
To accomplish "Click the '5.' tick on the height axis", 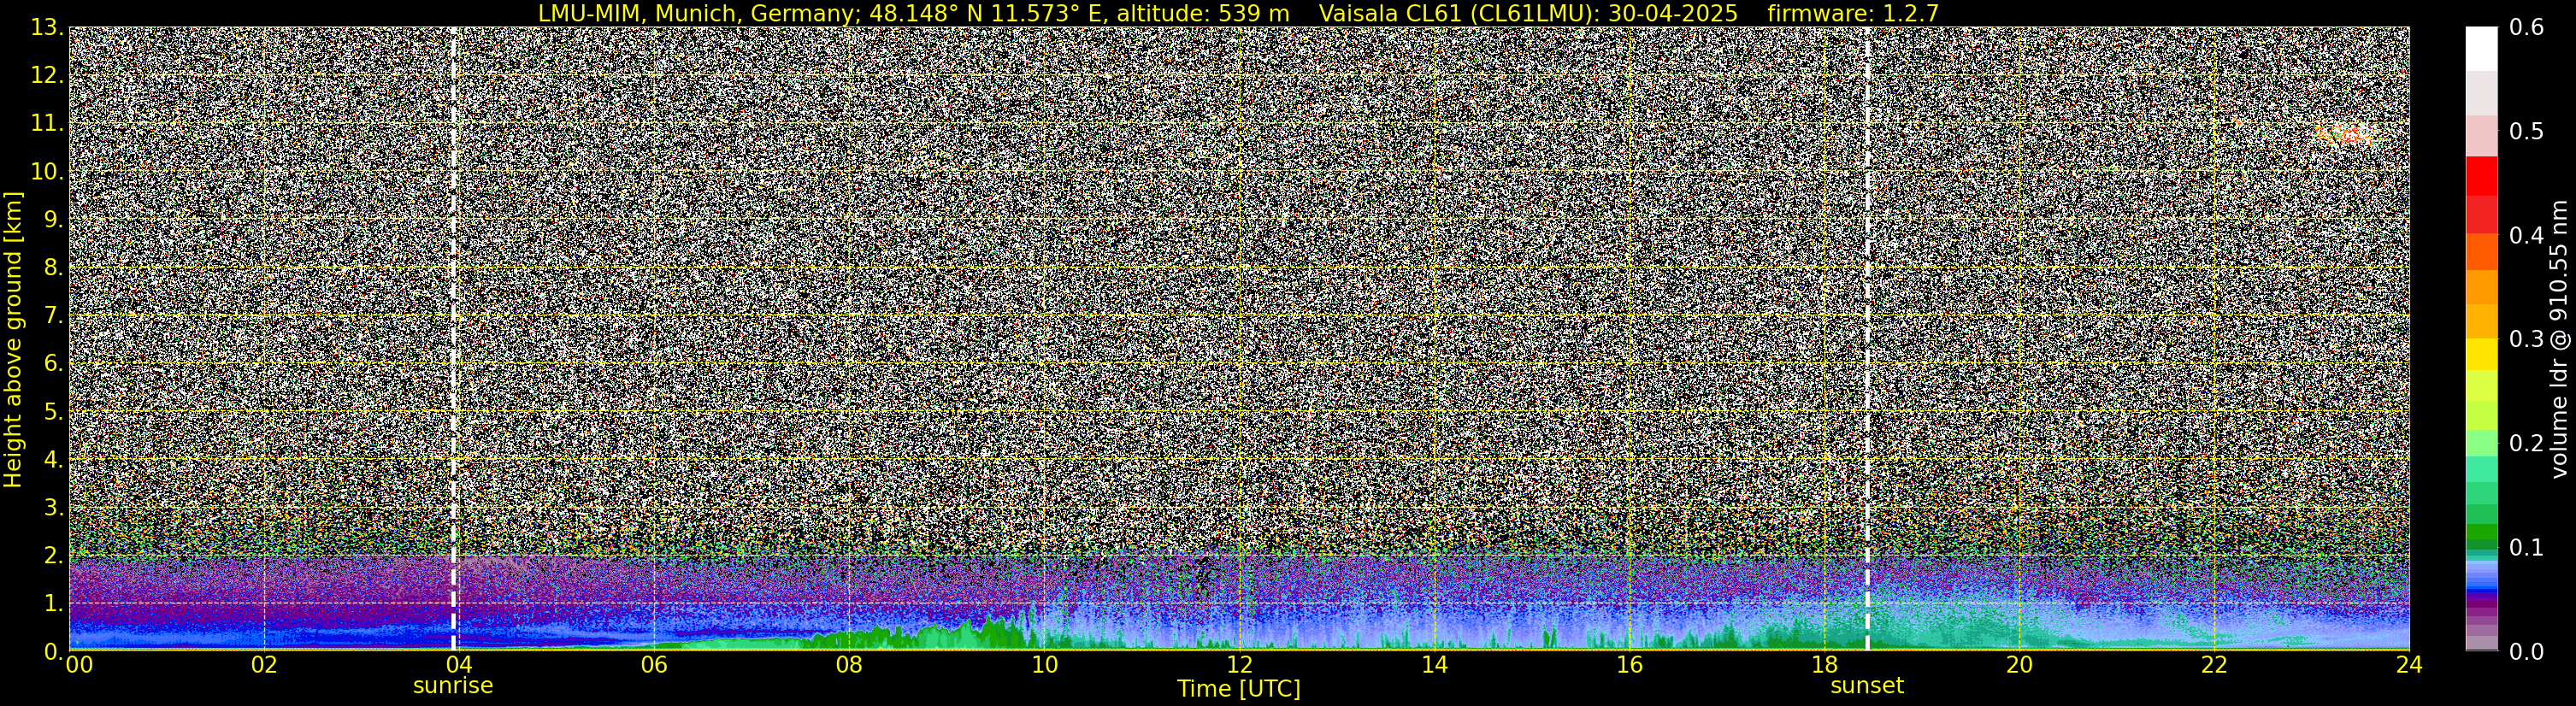I will 54,412.
